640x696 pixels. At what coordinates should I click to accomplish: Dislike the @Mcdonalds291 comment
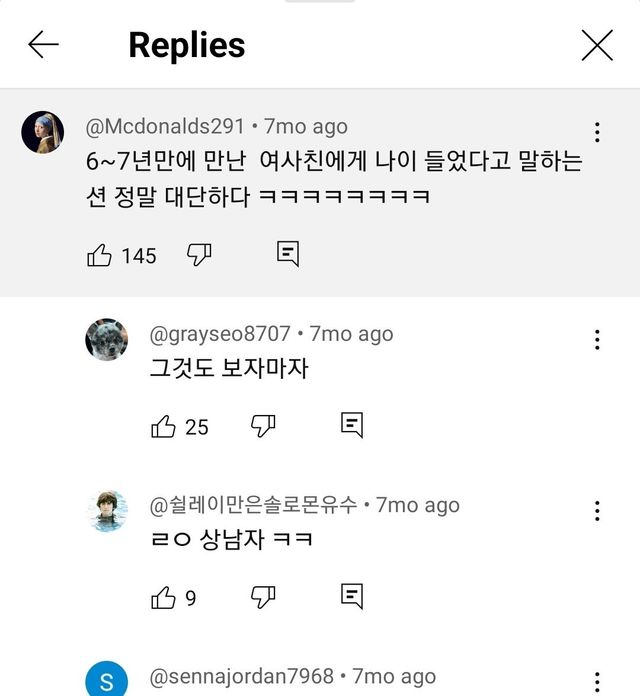(200, 255)
